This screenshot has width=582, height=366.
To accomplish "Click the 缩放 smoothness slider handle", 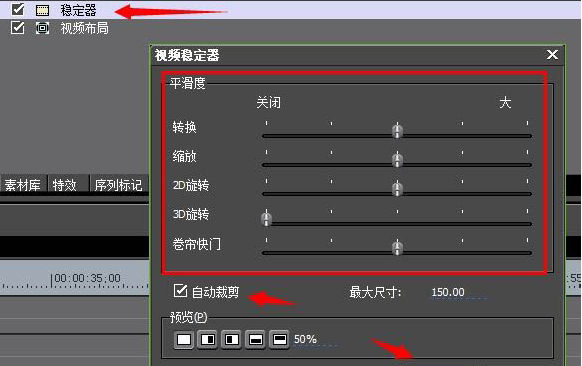I will click(x=397, y=160).
